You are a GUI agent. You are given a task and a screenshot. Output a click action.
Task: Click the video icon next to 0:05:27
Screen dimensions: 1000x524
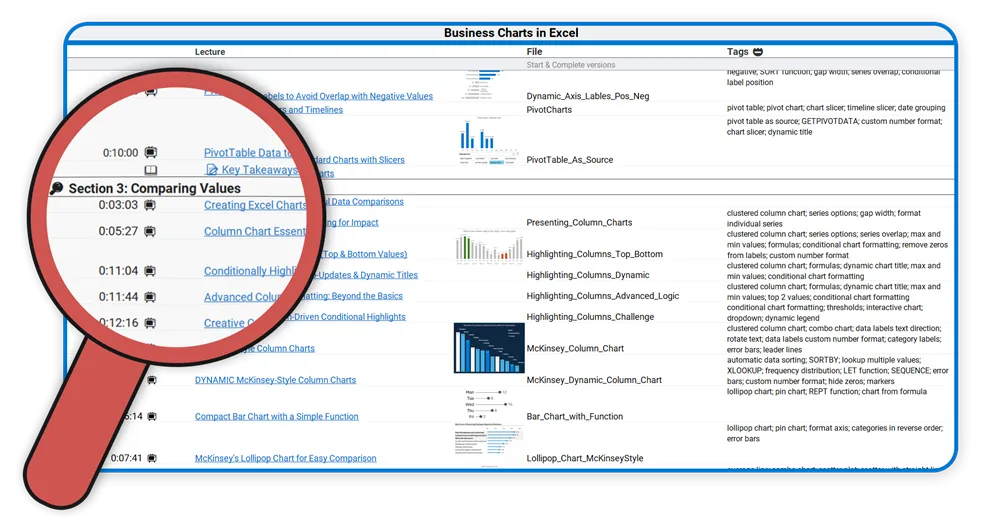150,232
